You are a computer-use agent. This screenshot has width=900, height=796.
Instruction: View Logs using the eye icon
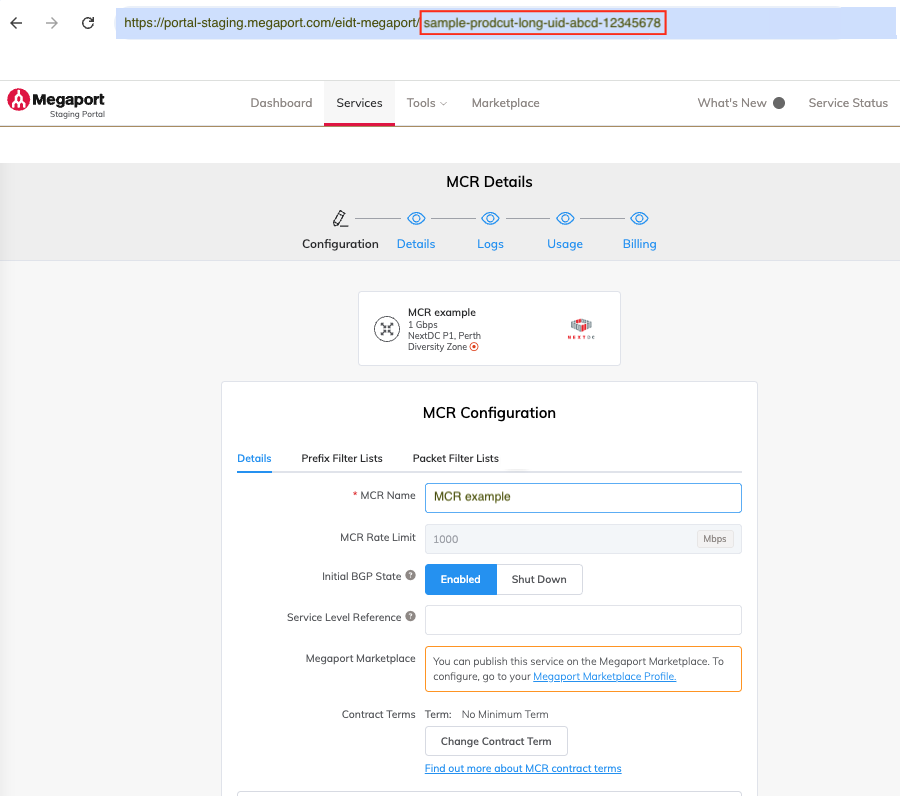pyautogui.click(x=490, y=218)
